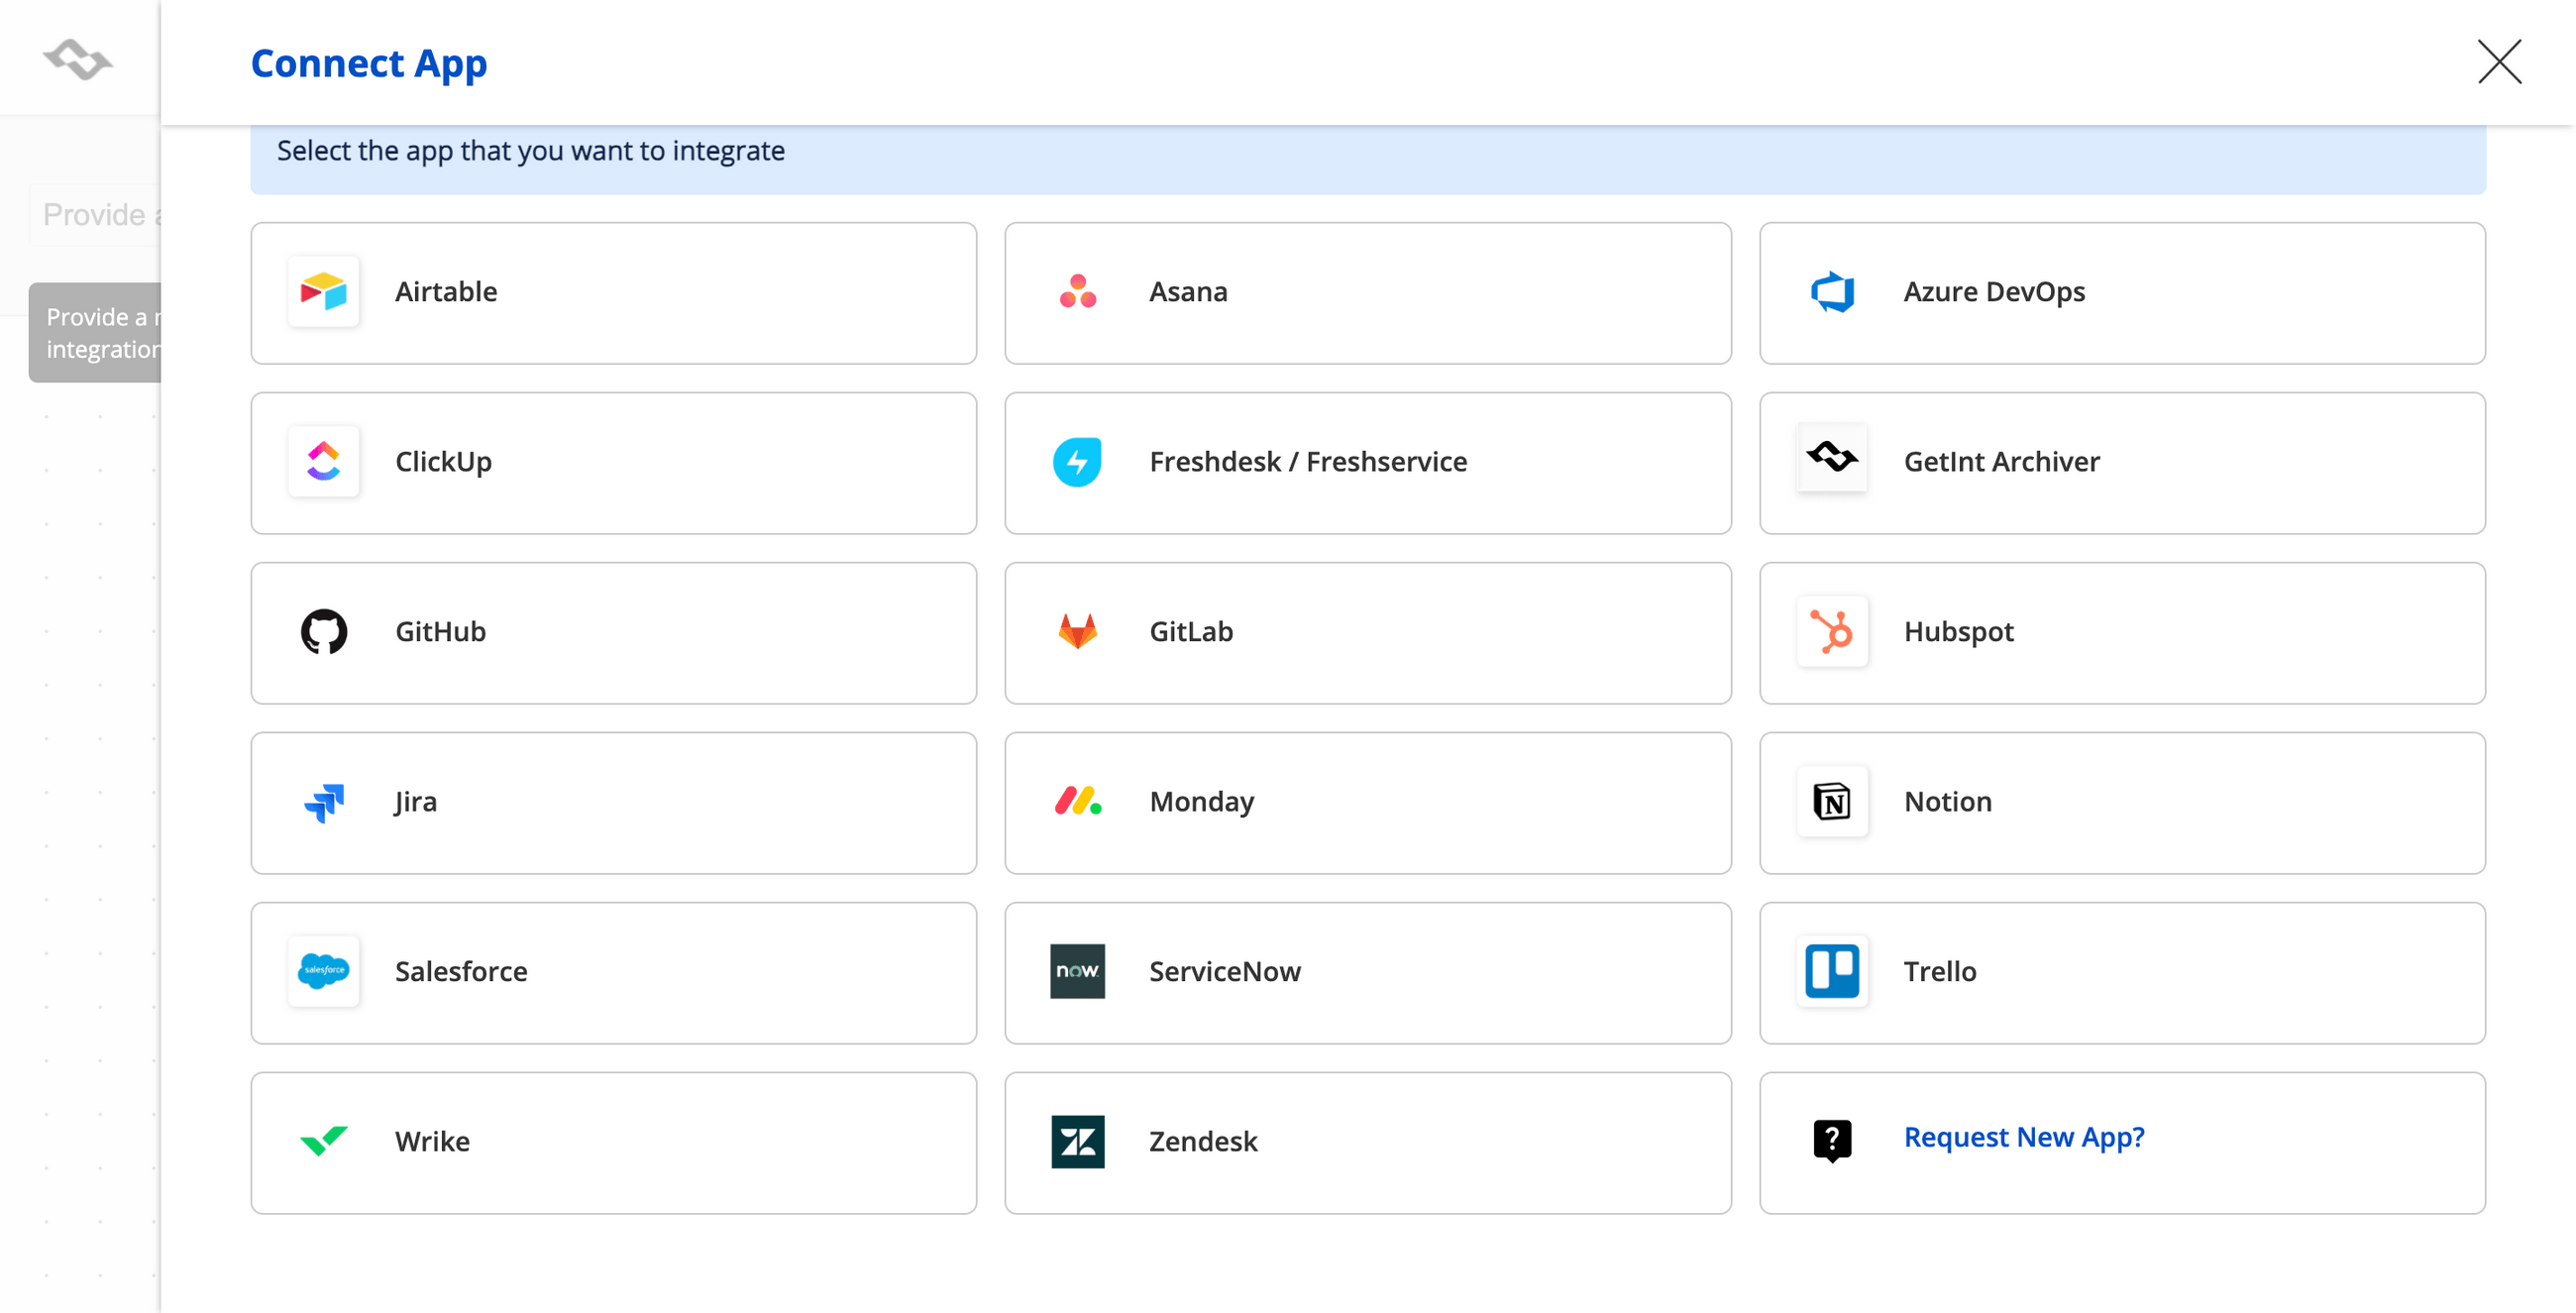Pick the ServiceNow integration
2576x1313 pixels.
pyautogui.click(x=1368, y=971)
